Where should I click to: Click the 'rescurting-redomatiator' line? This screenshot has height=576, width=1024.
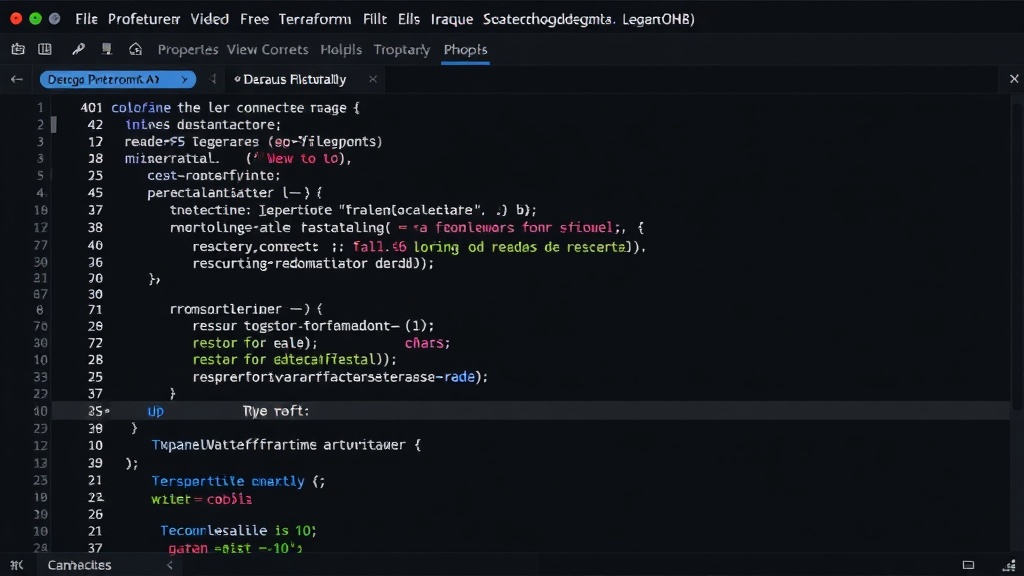tap(313, 263)
